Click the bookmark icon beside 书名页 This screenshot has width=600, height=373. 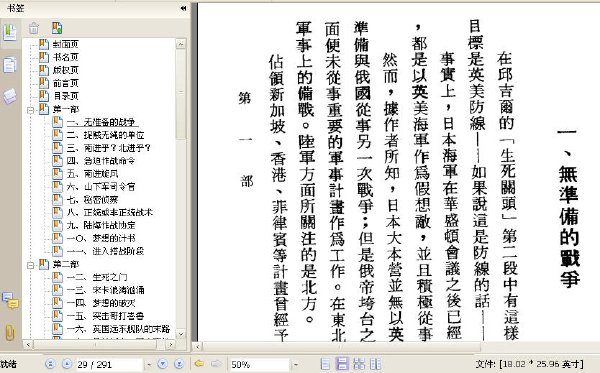tap(44, 57)
